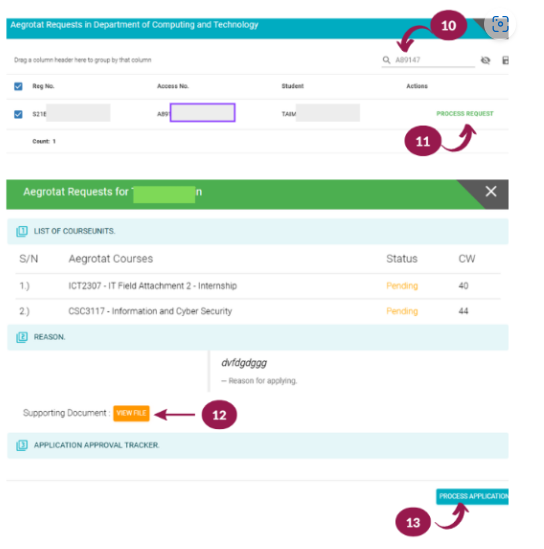Uncheck the S21B student row checkbox
544x549 pixels.
pyautogui.click(x=18, y=114)
